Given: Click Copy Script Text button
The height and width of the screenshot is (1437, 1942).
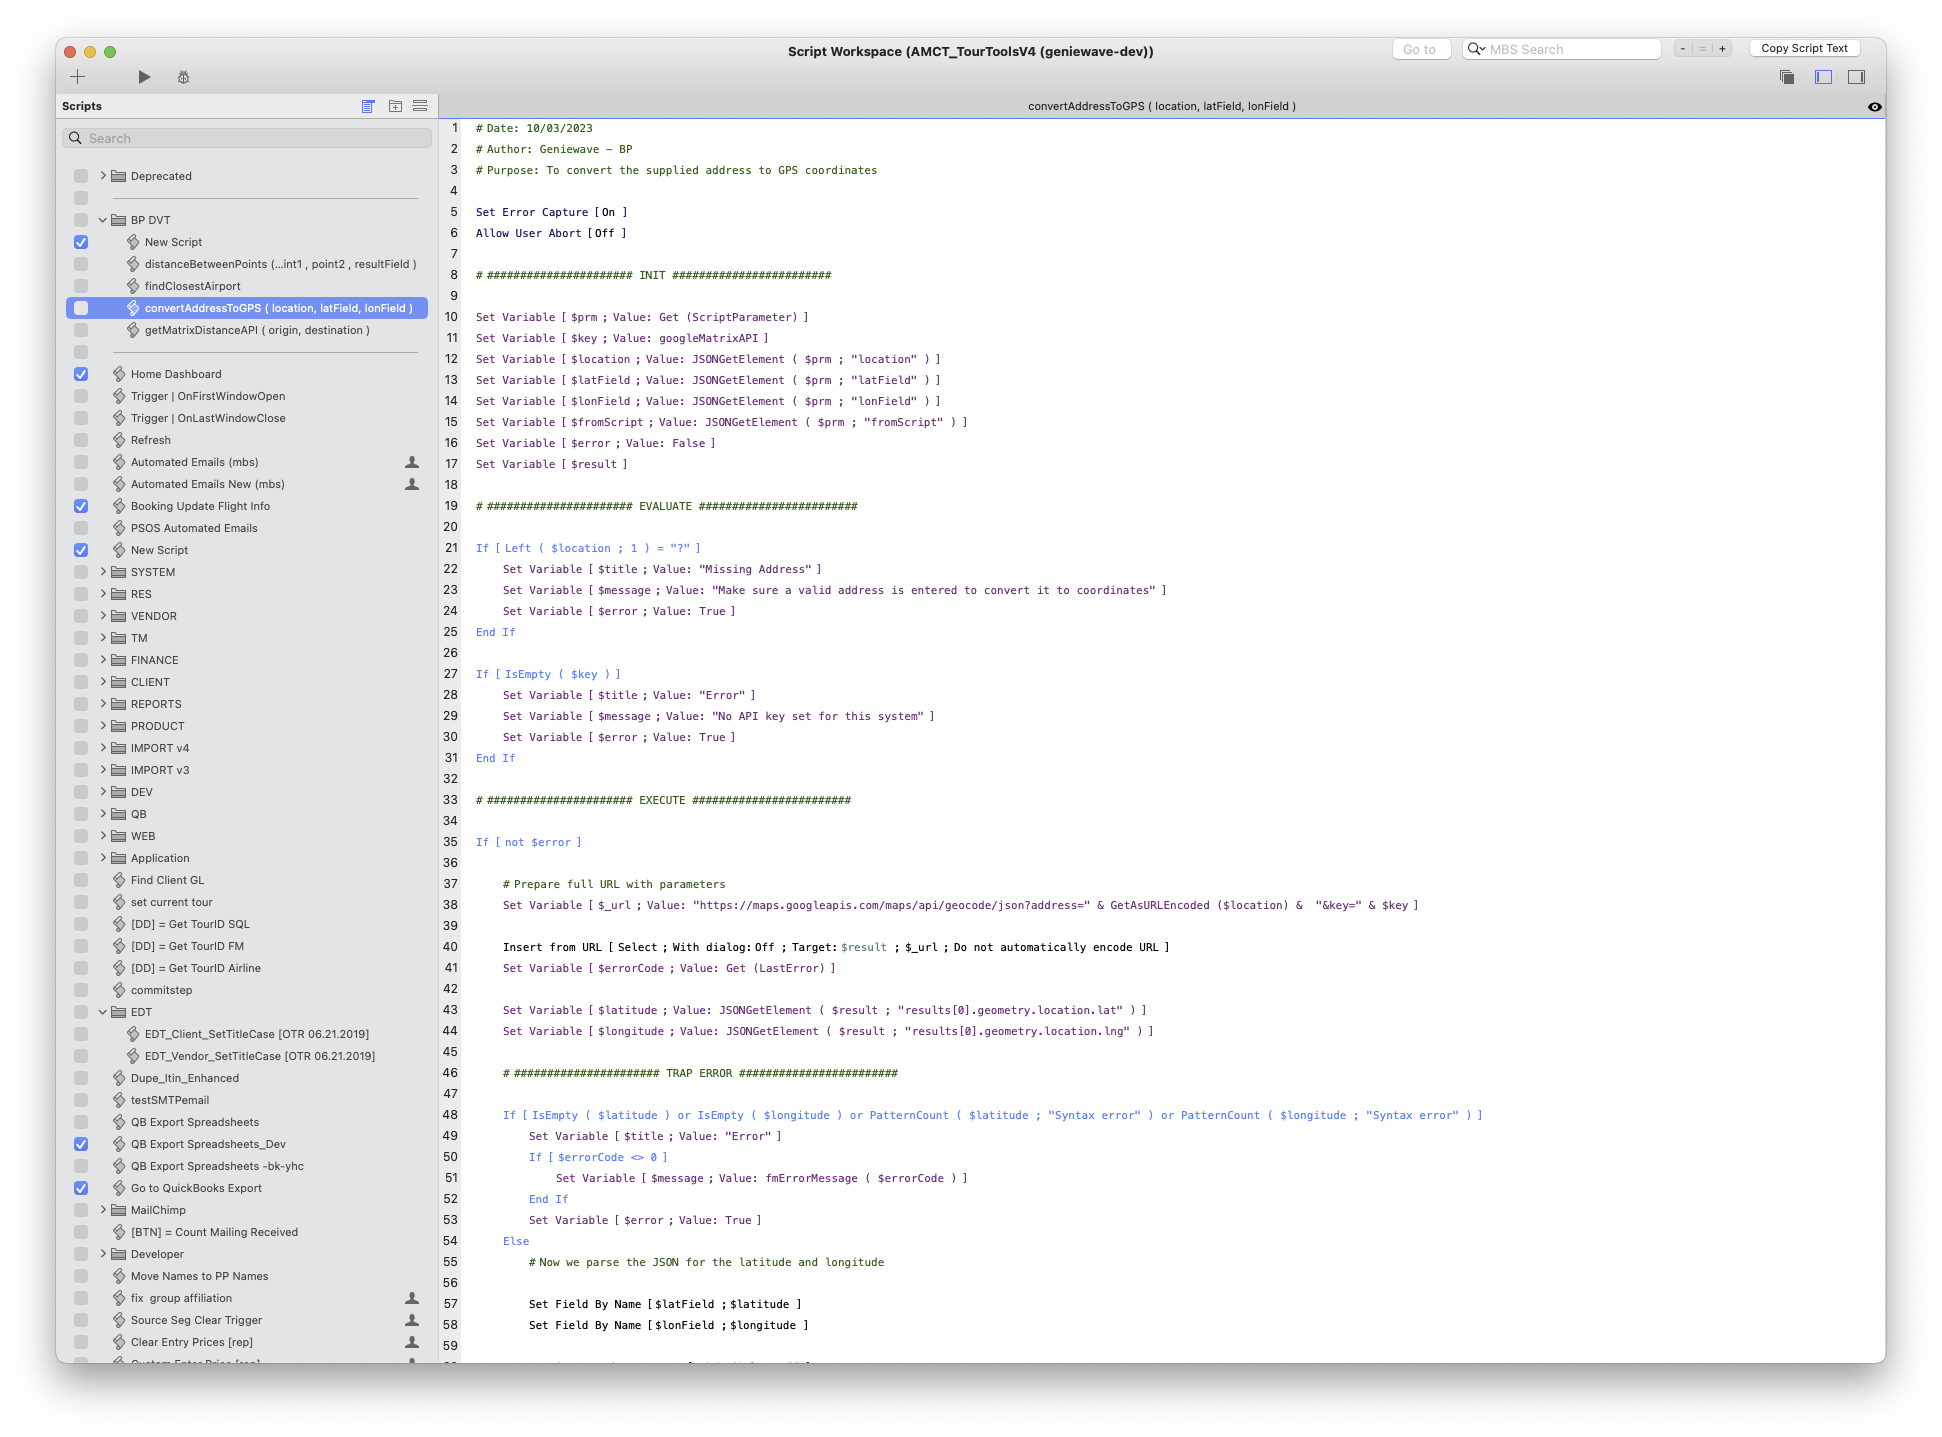Looking at the screenshot, I should coord(1804,48).
